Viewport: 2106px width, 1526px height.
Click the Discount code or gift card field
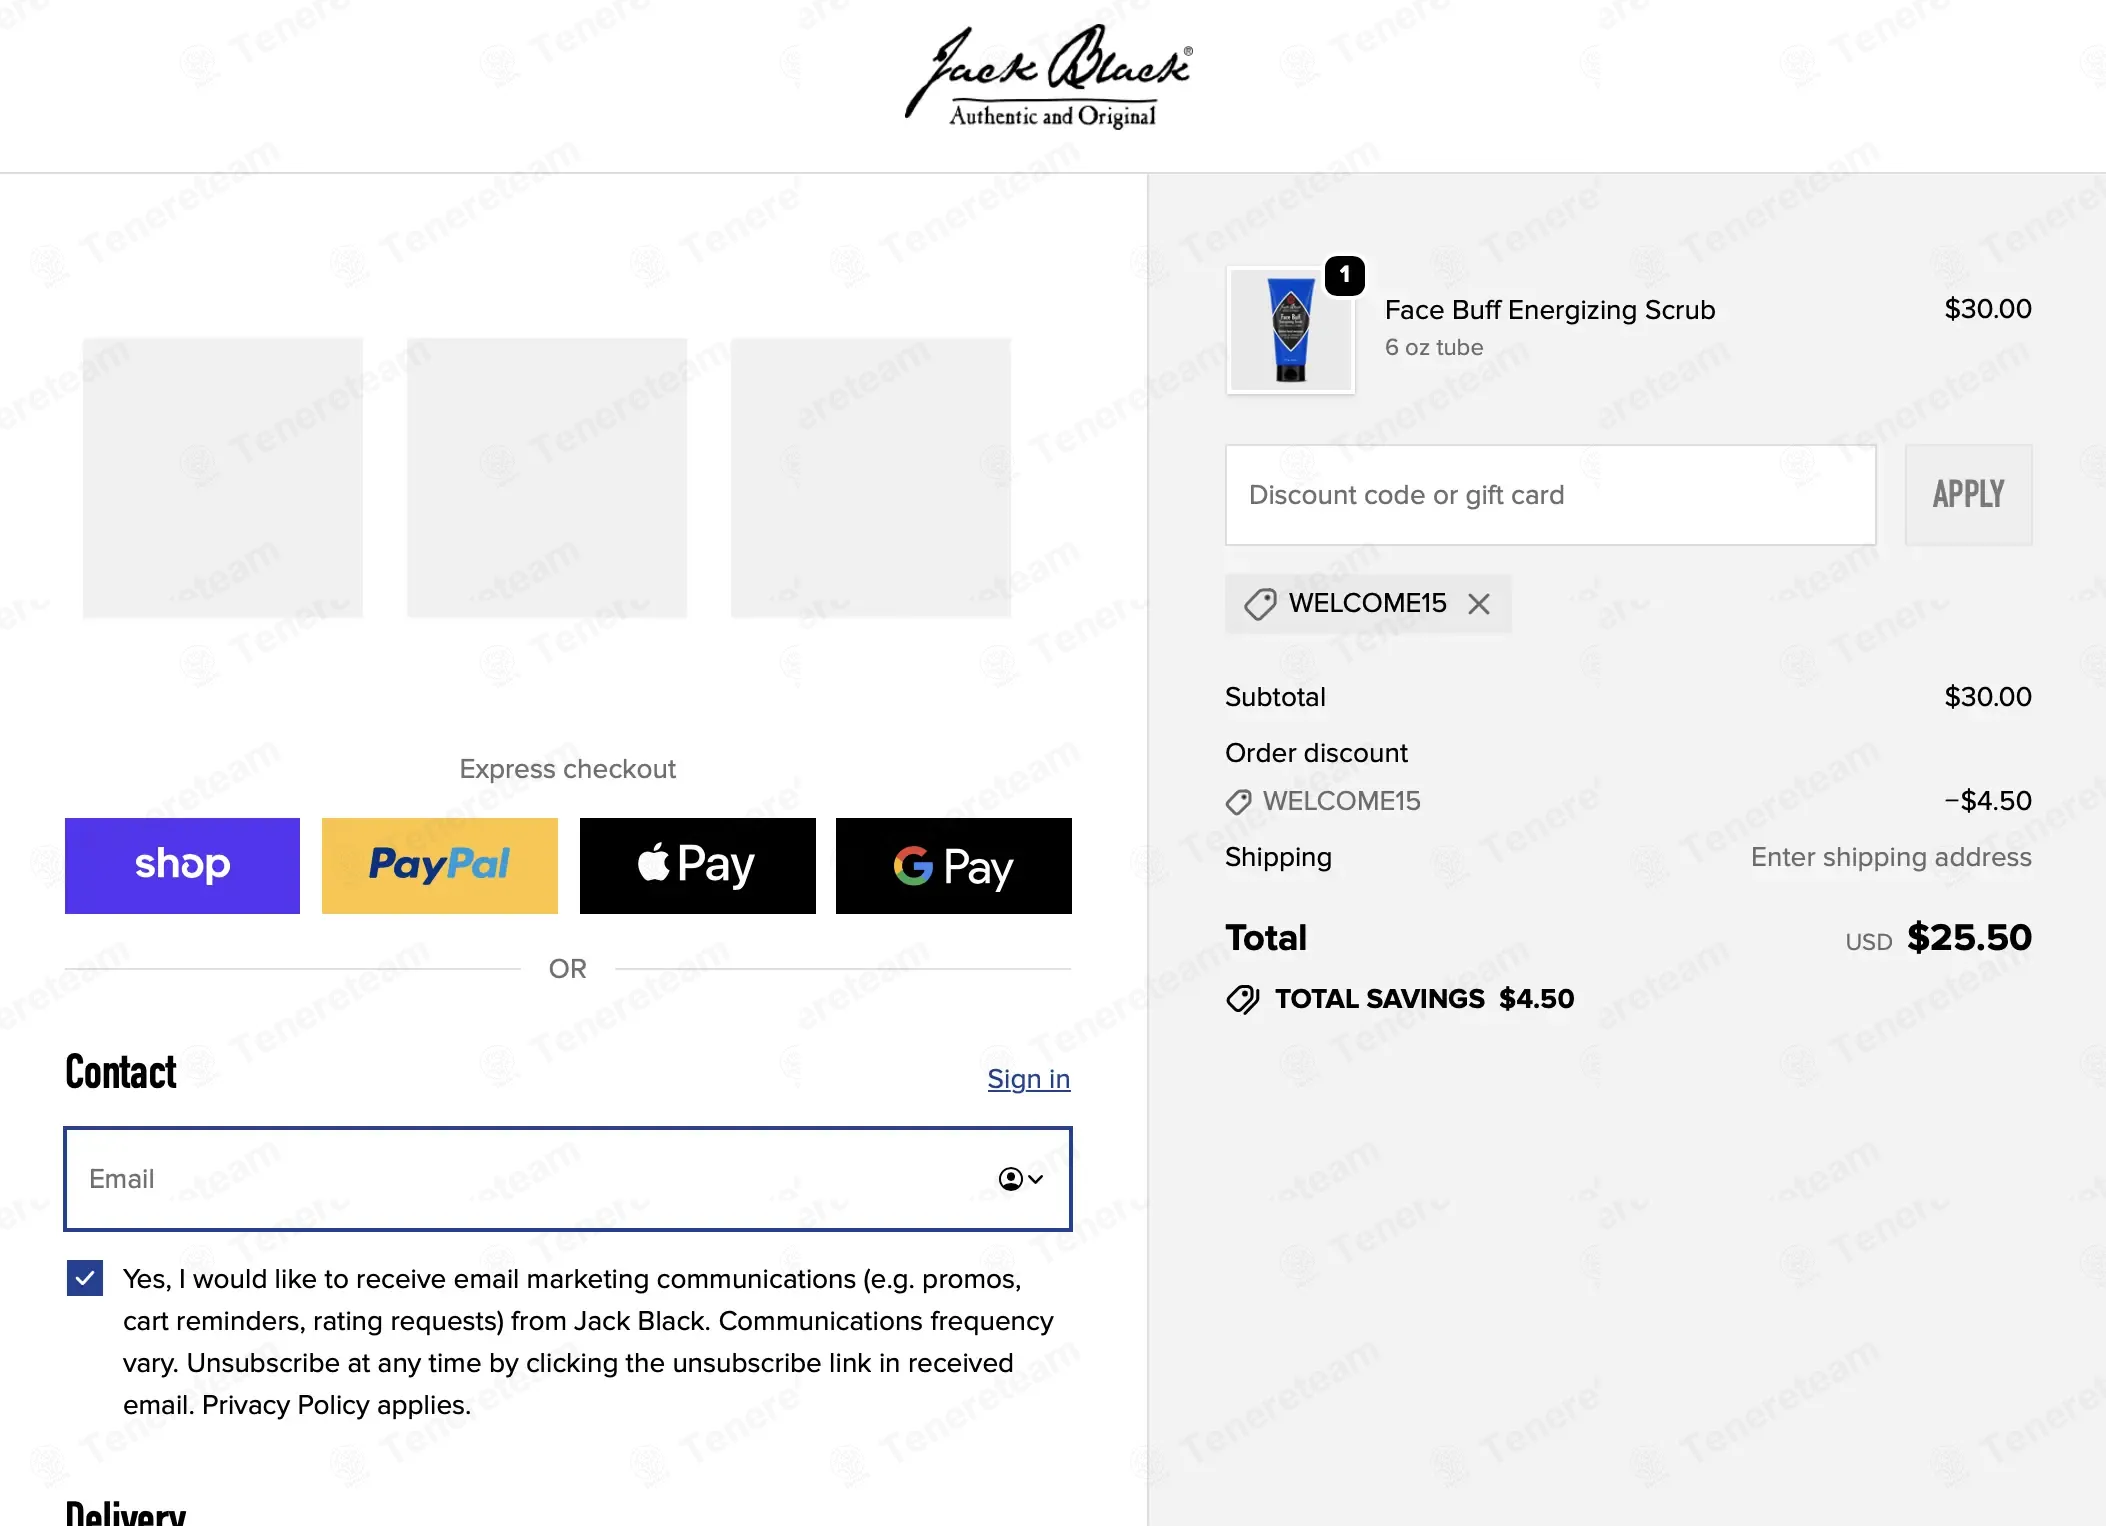pos(1551,495)
